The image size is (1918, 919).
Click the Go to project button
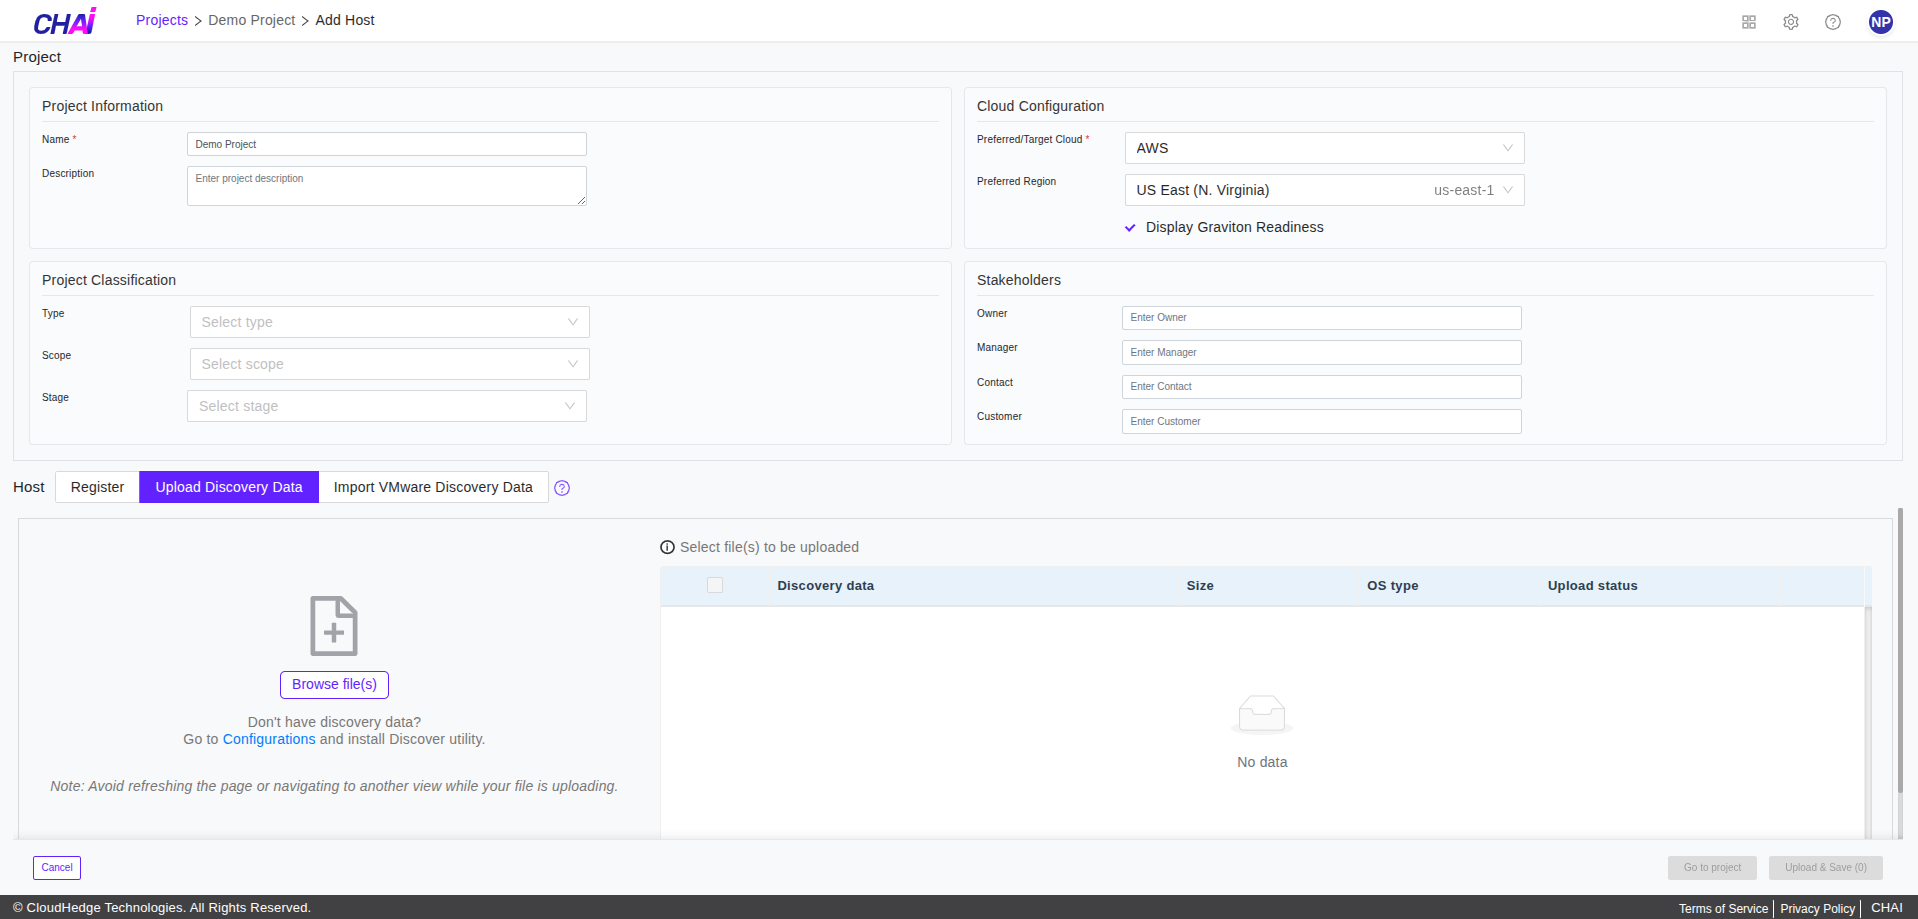tap(1712, 867)
